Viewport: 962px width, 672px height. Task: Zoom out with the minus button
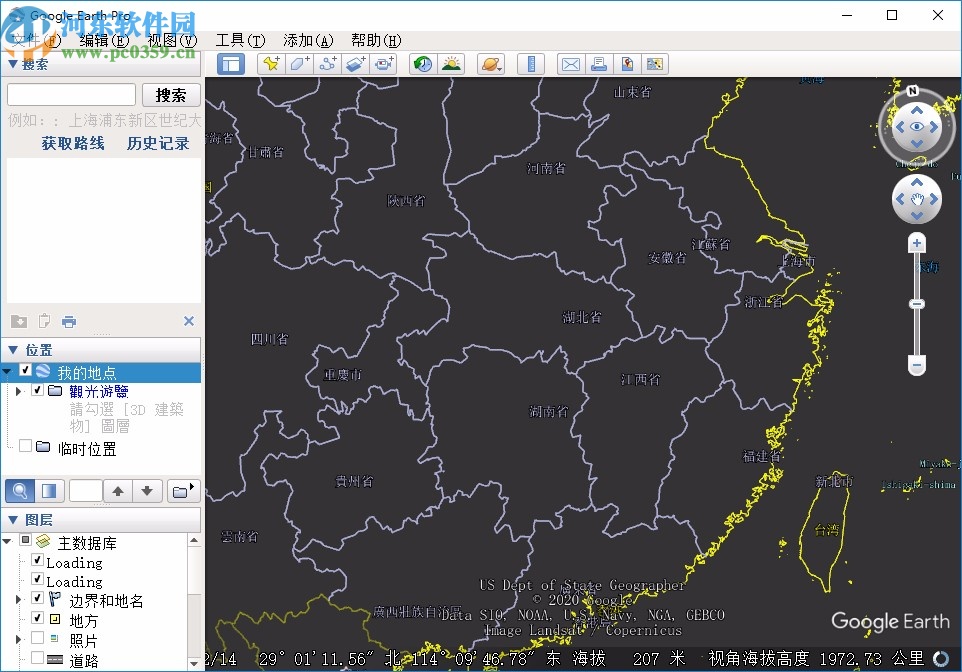(x=917, y=366)
